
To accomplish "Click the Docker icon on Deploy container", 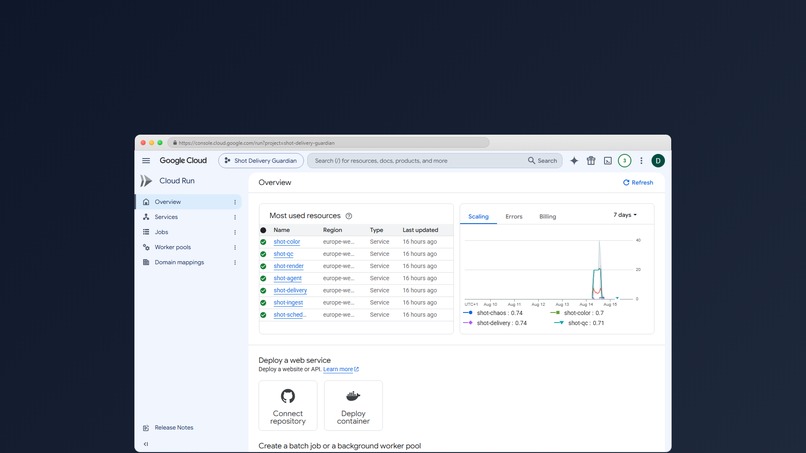I will point(353,396).
